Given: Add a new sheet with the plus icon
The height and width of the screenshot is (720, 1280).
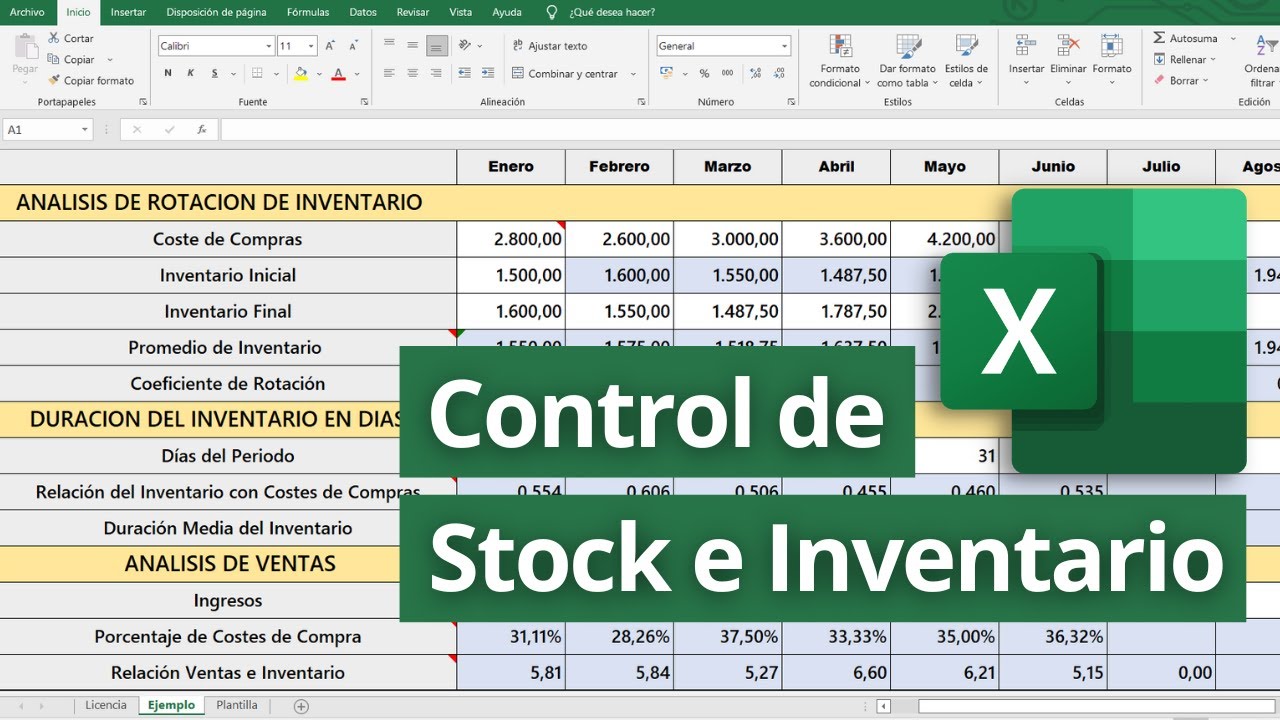Looking at the screenshot, I should (x=301, y=706).
